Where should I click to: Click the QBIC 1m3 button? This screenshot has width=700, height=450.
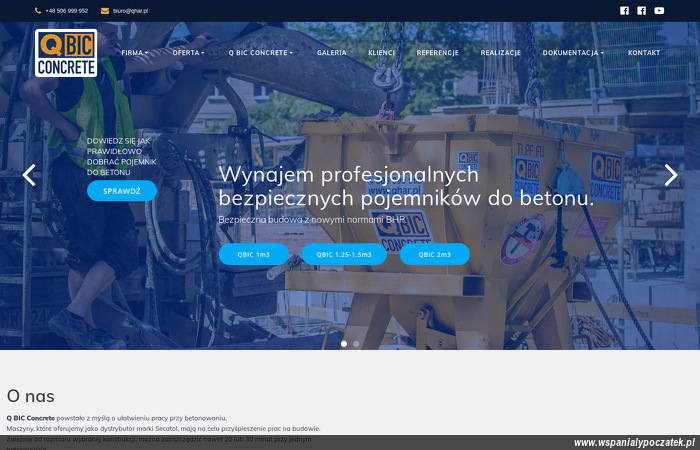click(x=254, y=254)
